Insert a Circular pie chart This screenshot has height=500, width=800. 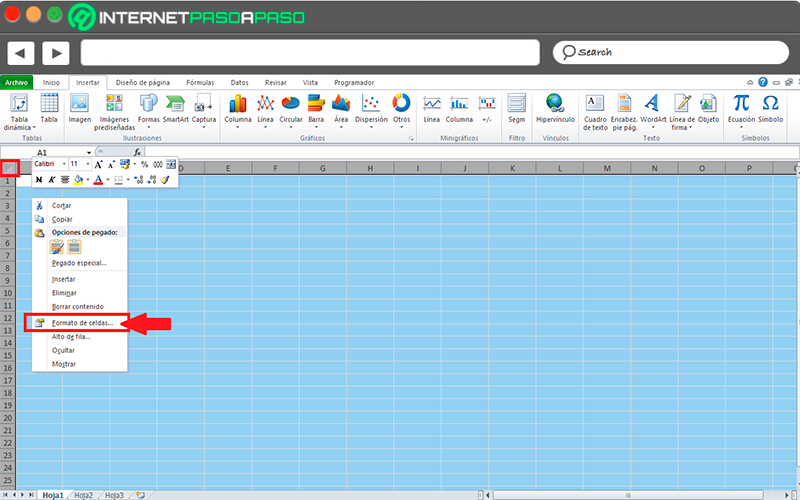pyautogui.click(x=291, y=112)
